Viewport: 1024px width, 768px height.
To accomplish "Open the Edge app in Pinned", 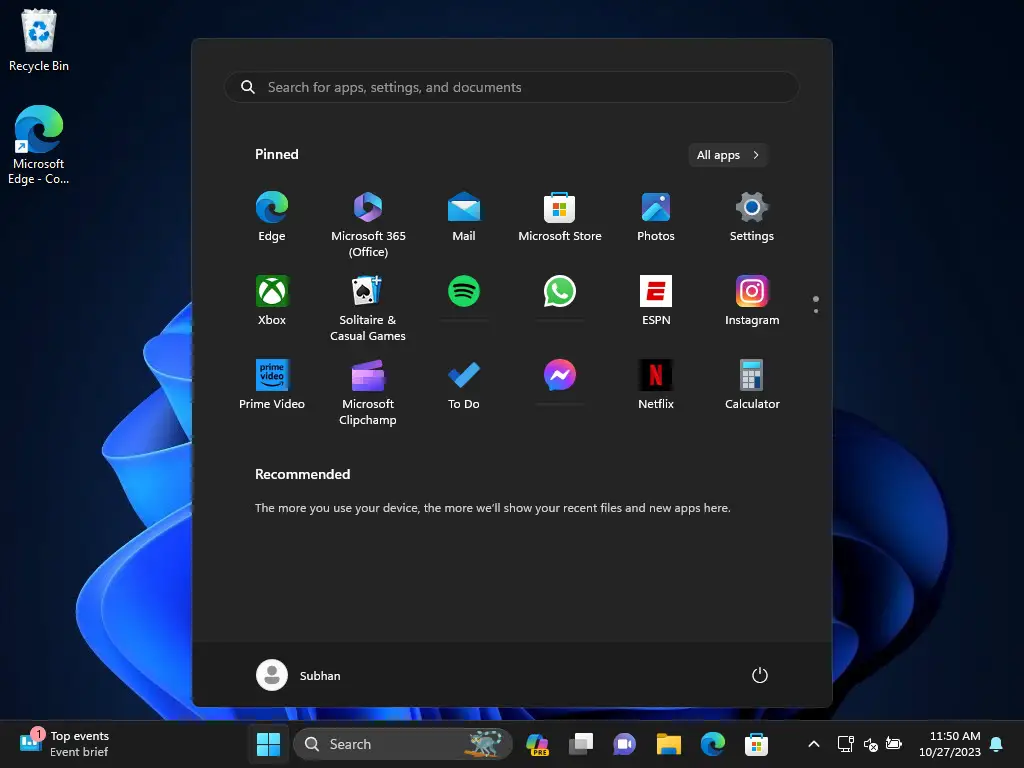I will point(272,217).
